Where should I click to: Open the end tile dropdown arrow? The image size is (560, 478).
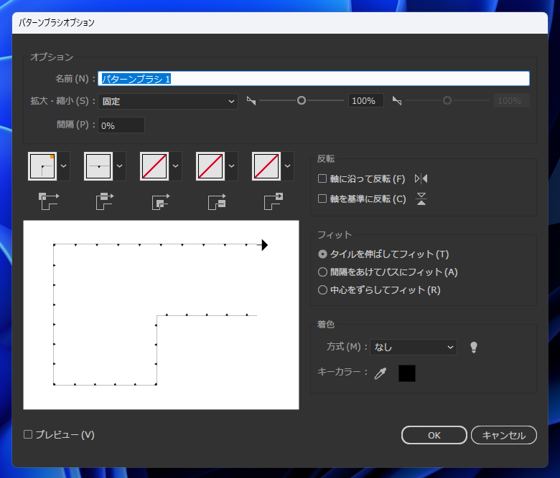[x=288, y=166]
